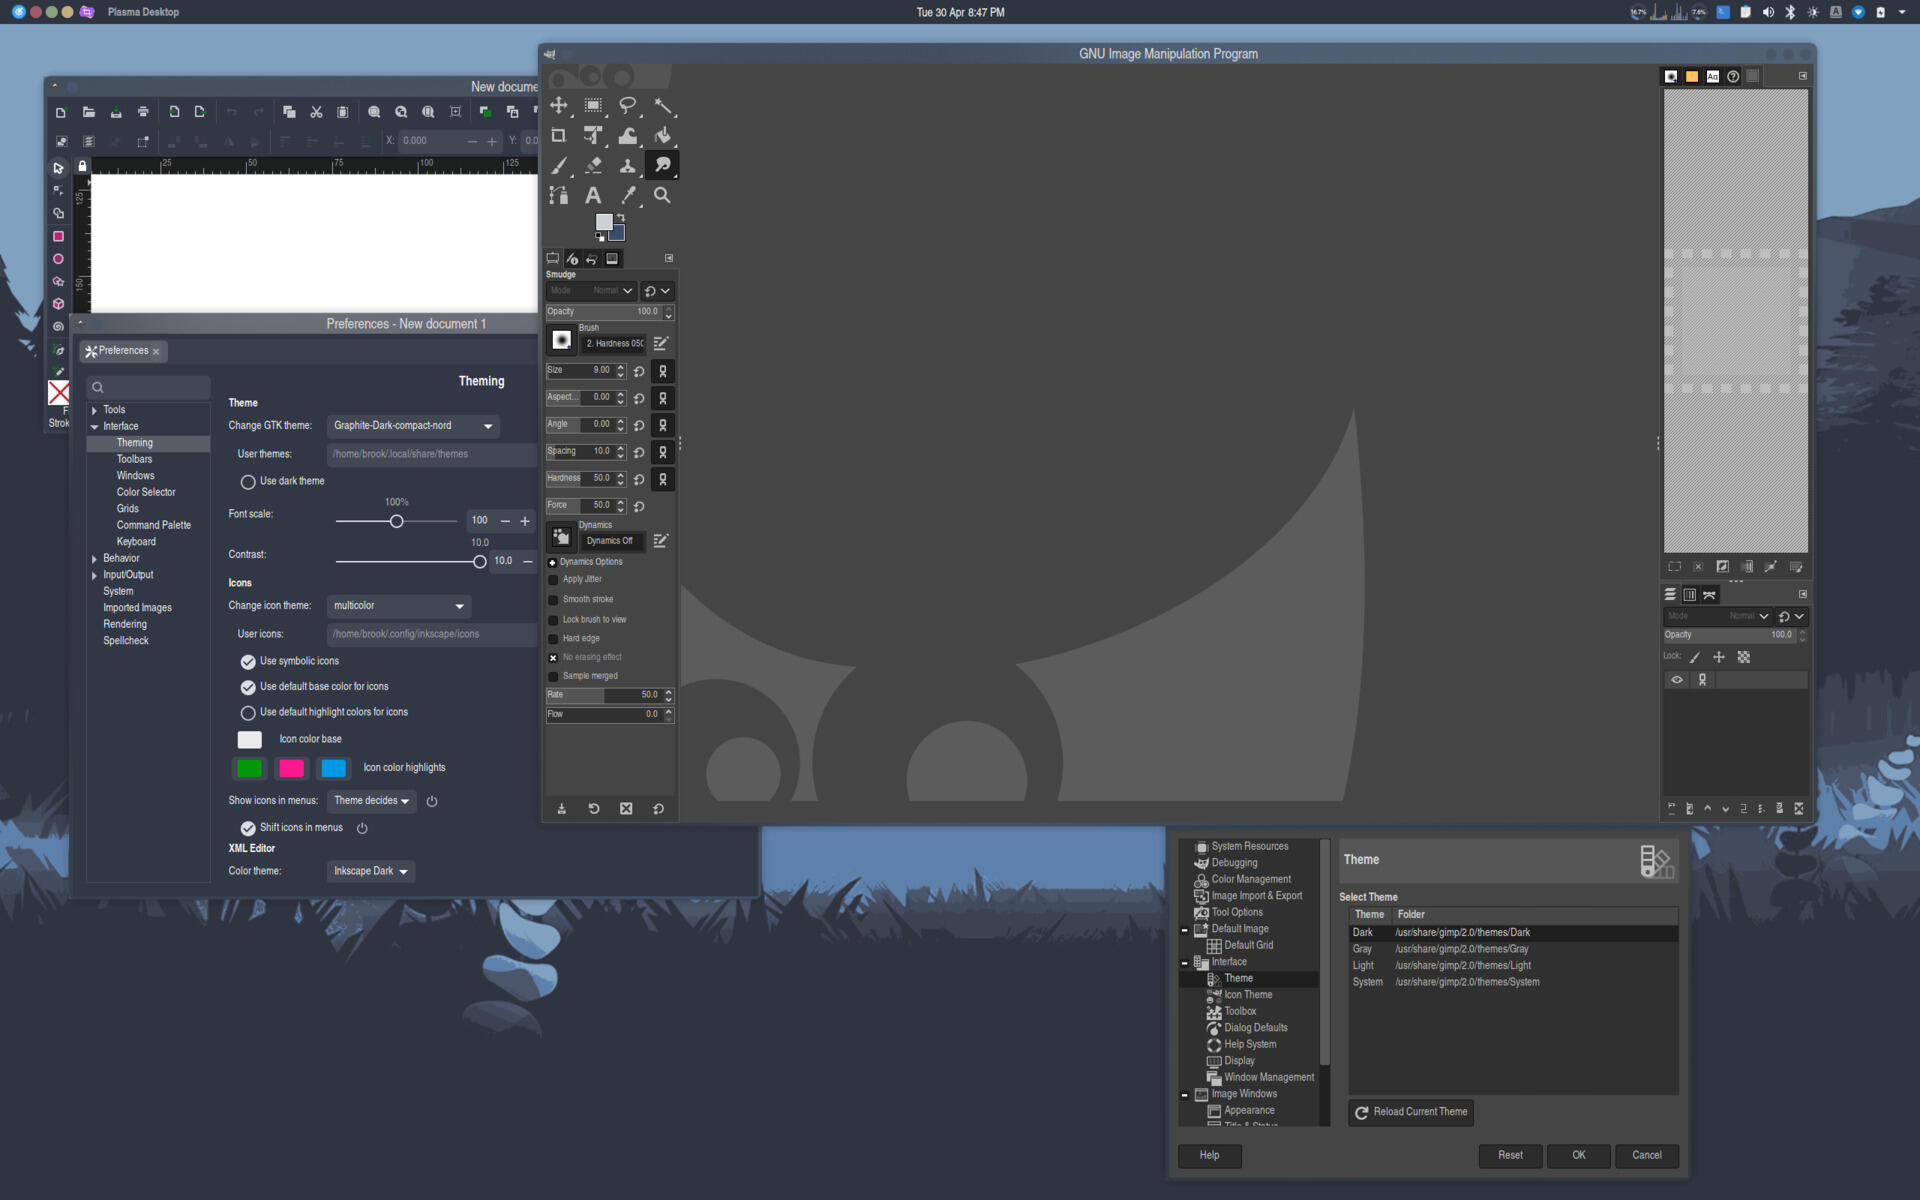Click the Icon color base swatch

[x=250, y=740]
